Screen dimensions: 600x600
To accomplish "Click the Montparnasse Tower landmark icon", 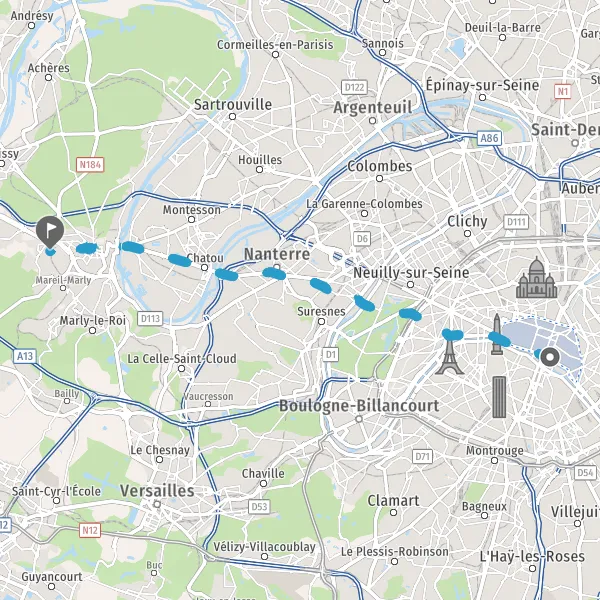I will [499, 397].
